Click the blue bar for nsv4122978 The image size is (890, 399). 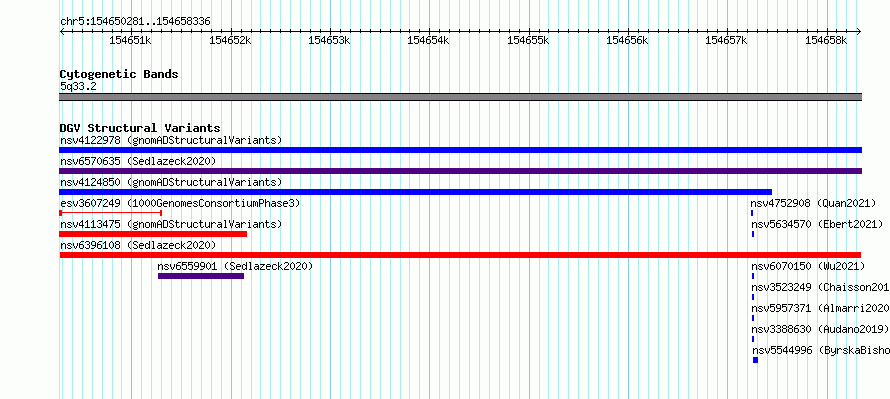pyautogui.click(x=460, y=150)
